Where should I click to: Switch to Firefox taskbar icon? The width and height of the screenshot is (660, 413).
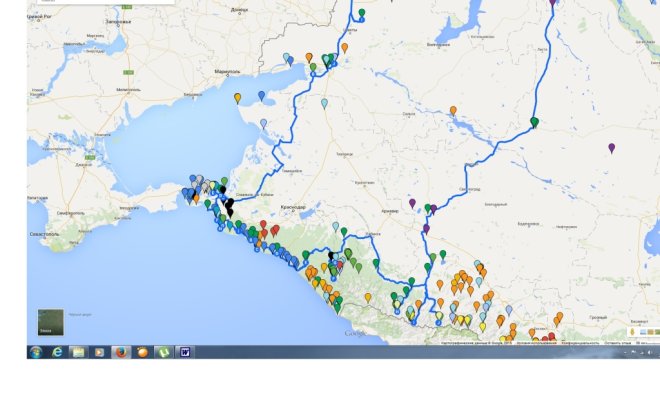pos(121,352)
